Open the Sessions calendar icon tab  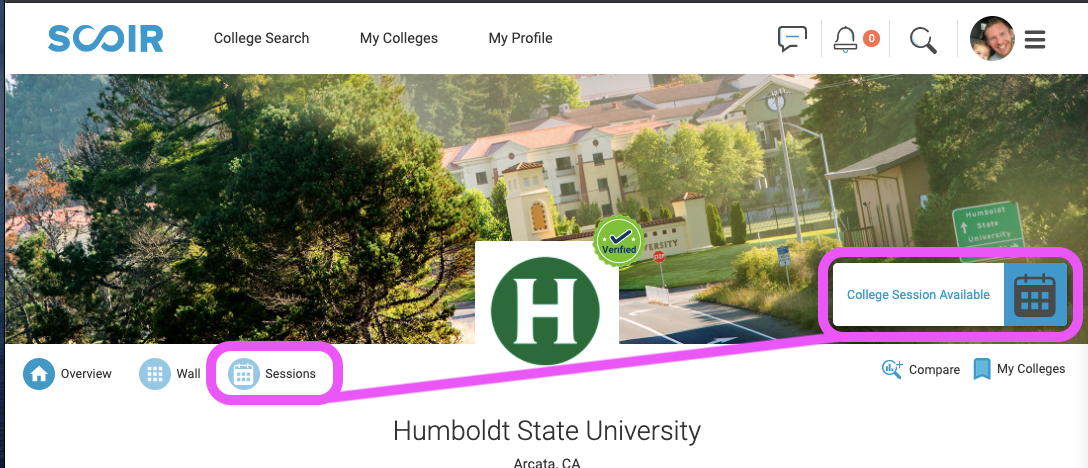click(x=244, y=374)
